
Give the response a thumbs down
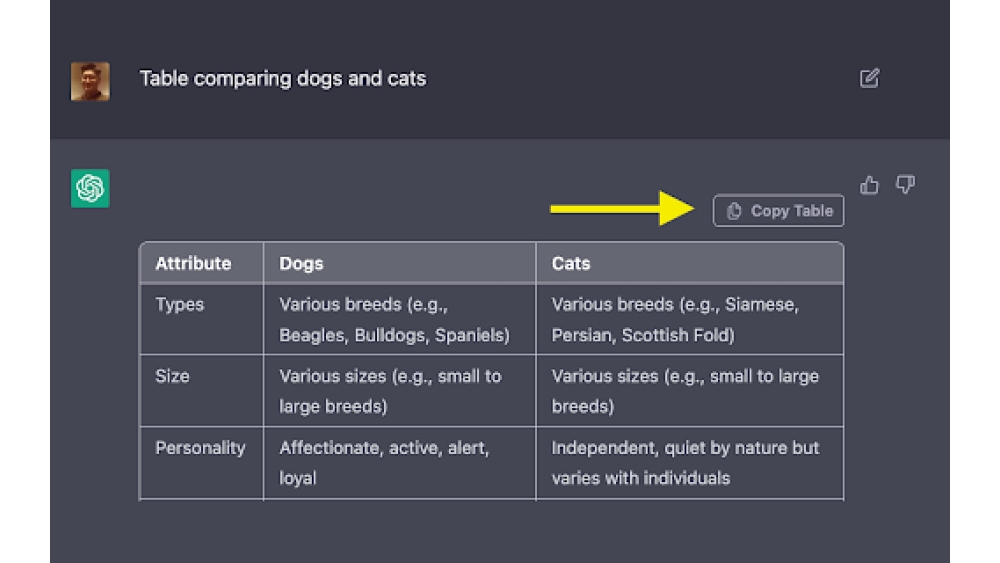tap(905, 185)
